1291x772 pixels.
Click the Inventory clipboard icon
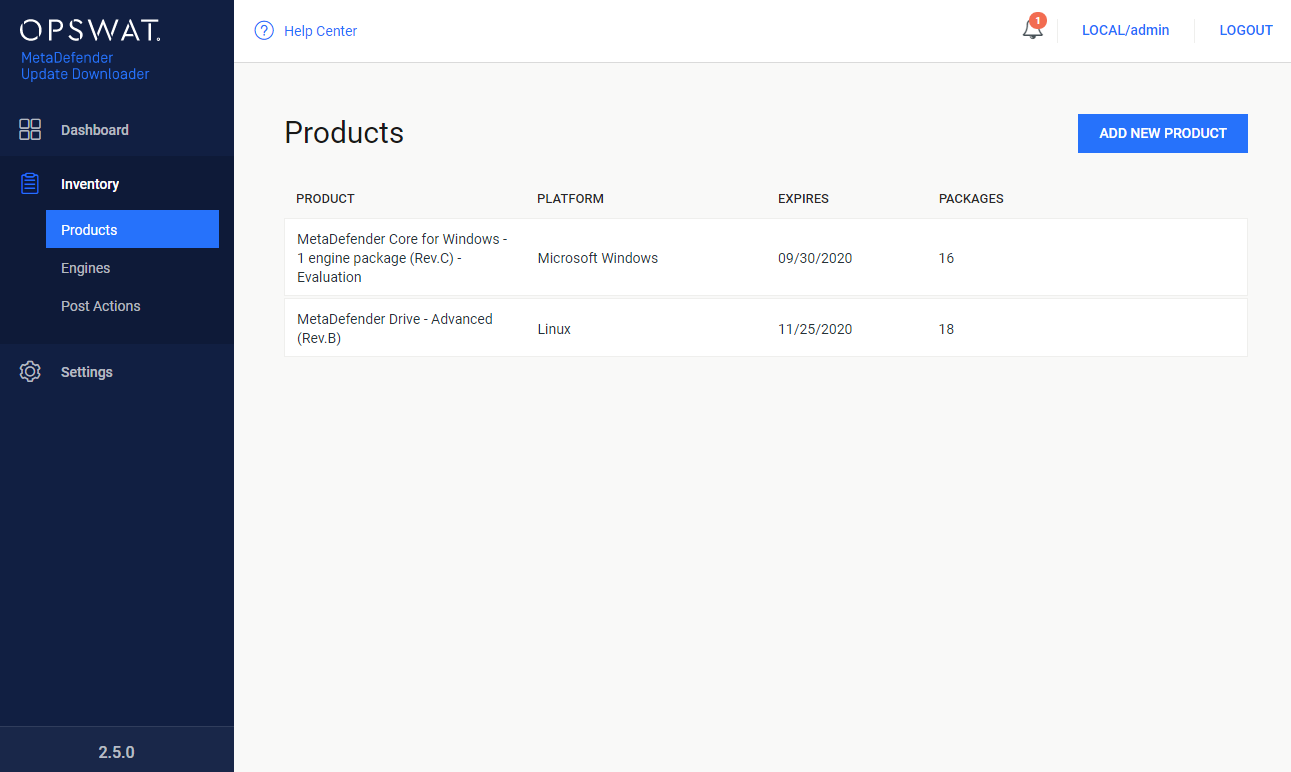point(30,184)
